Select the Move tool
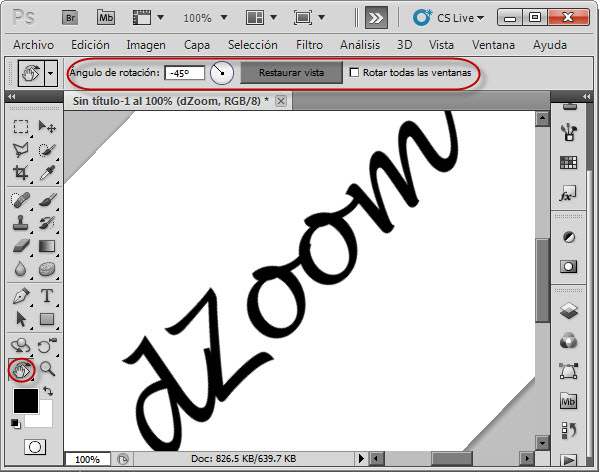 (x=47, y=126)
